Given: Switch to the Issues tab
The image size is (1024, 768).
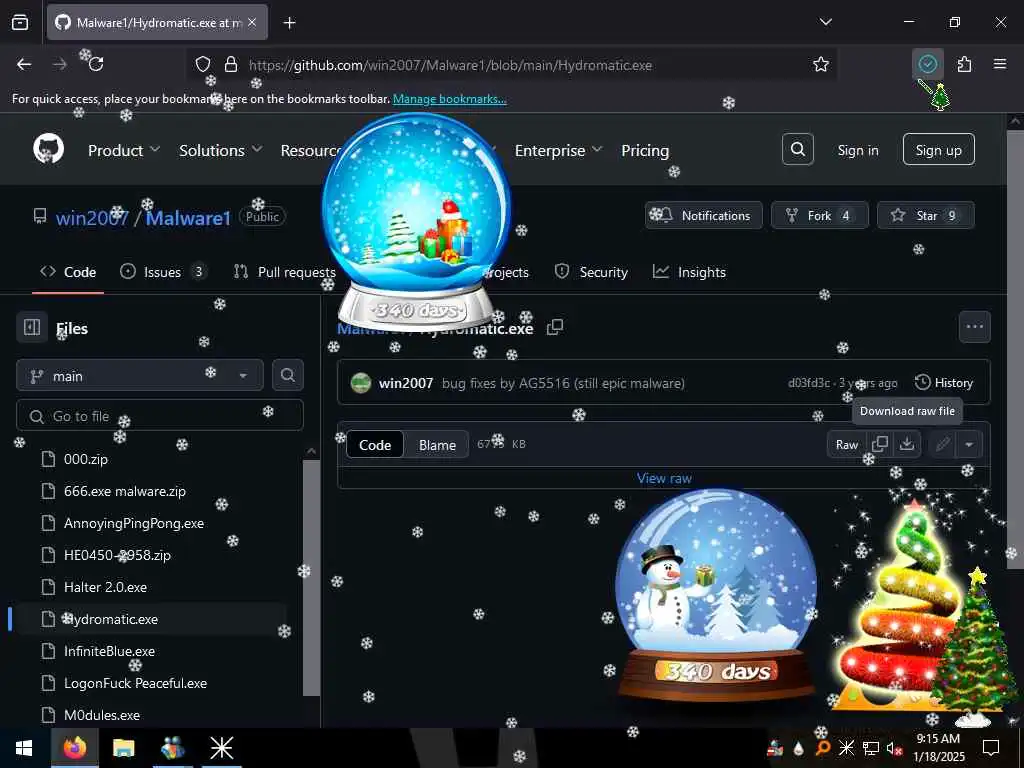Looking at the screenshot, I should (x=163, y=272).
